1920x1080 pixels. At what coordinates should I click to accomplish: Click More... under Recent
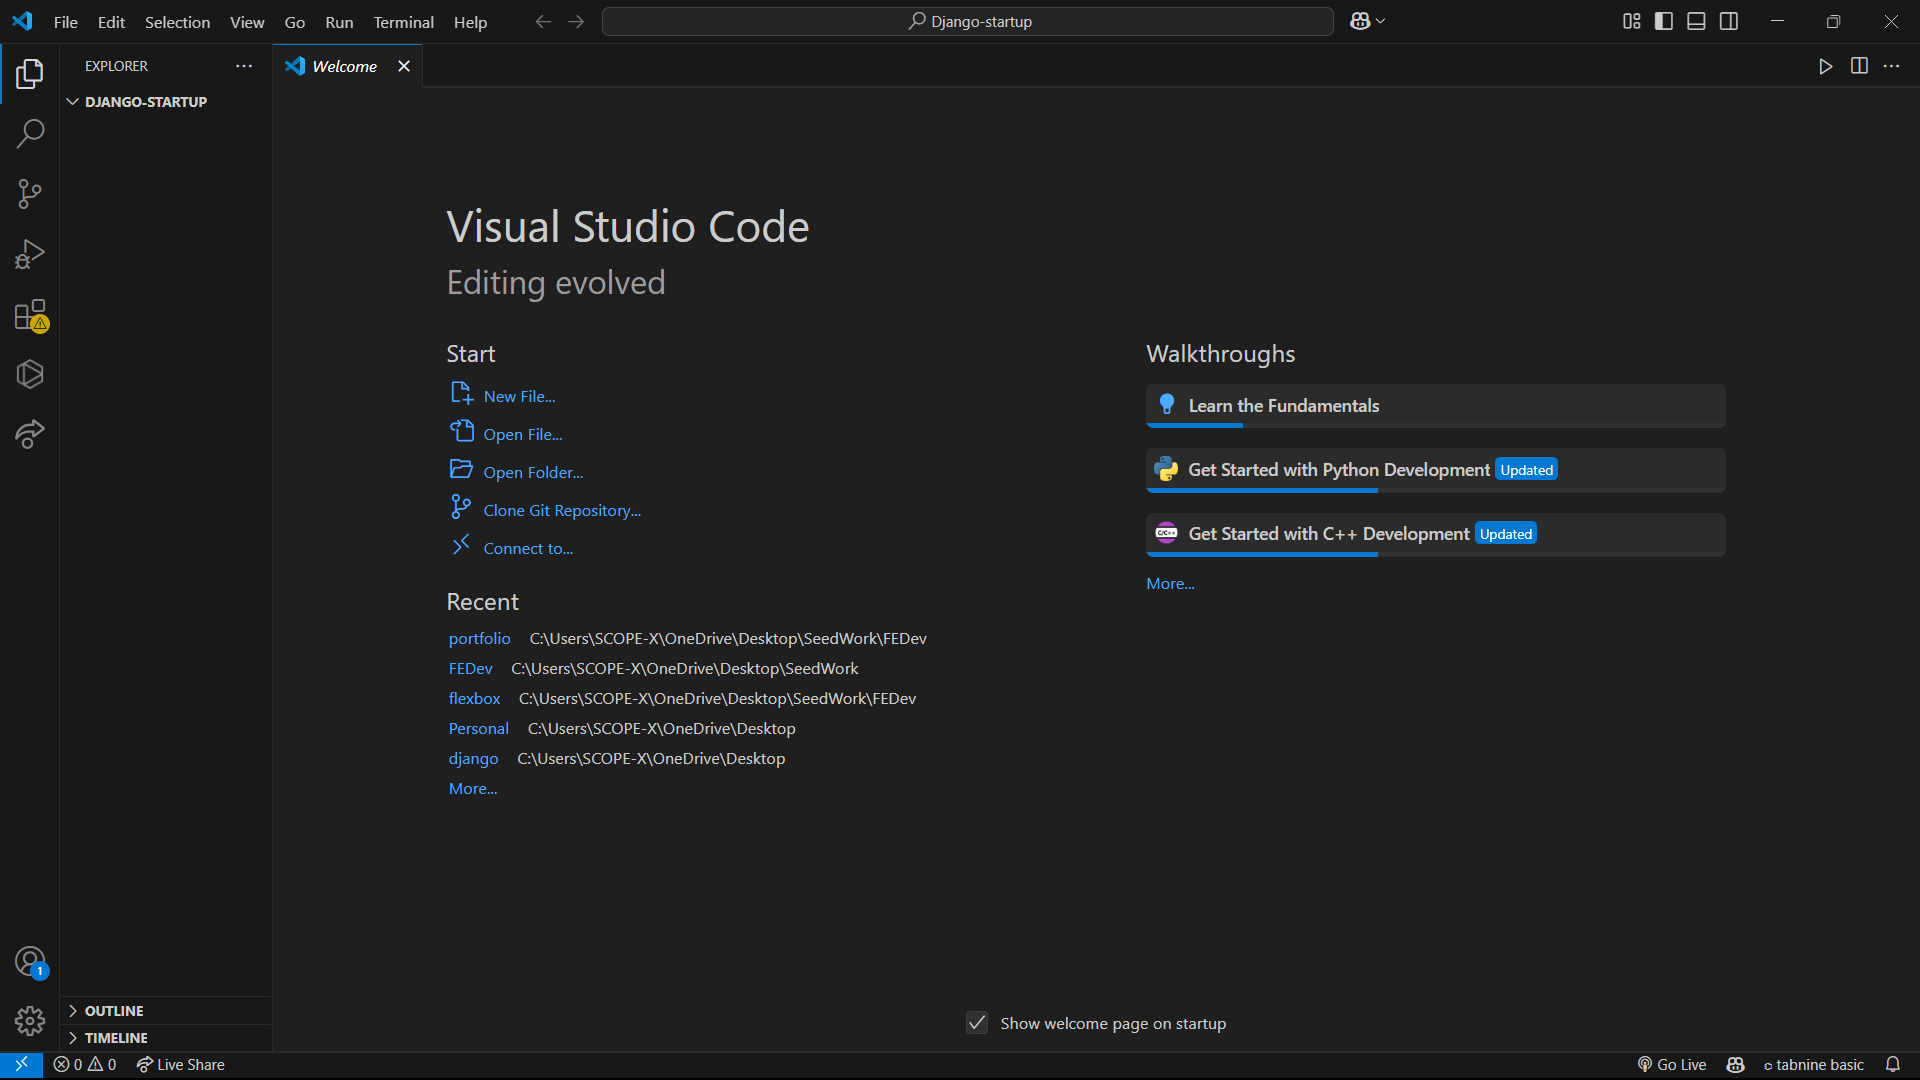[x=473, y=788]
